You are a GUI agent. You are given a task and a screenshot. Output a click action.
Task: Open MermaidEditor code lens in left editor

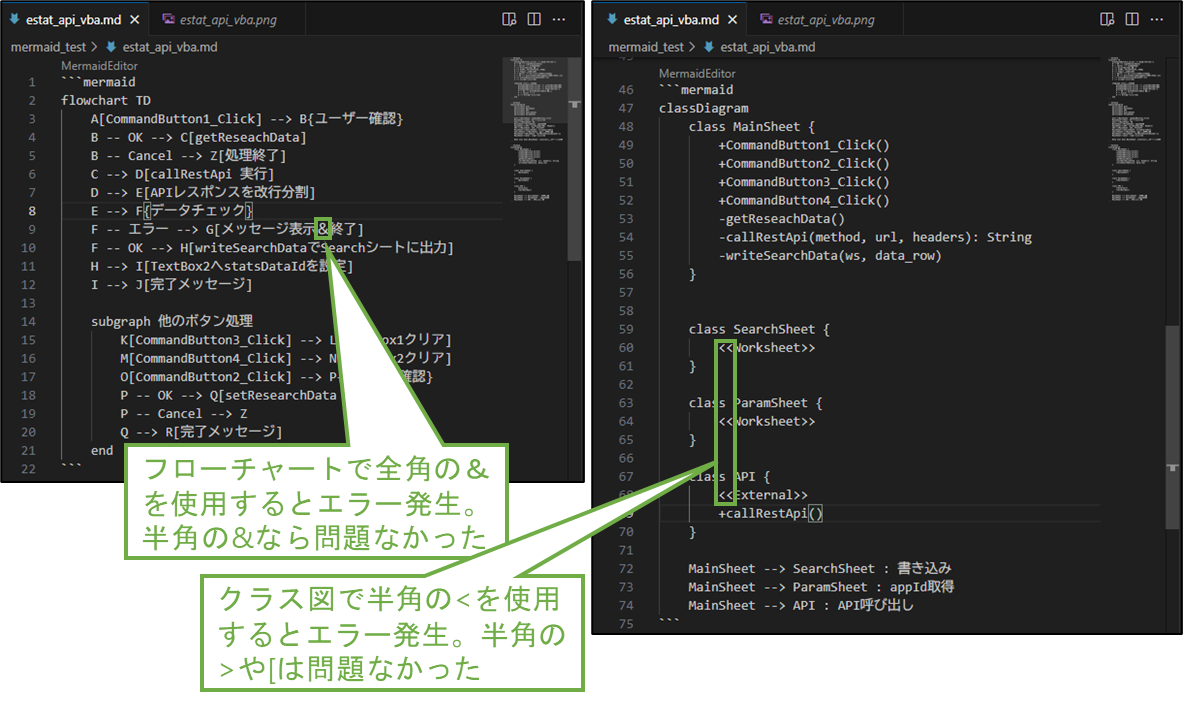pos(100,66)
